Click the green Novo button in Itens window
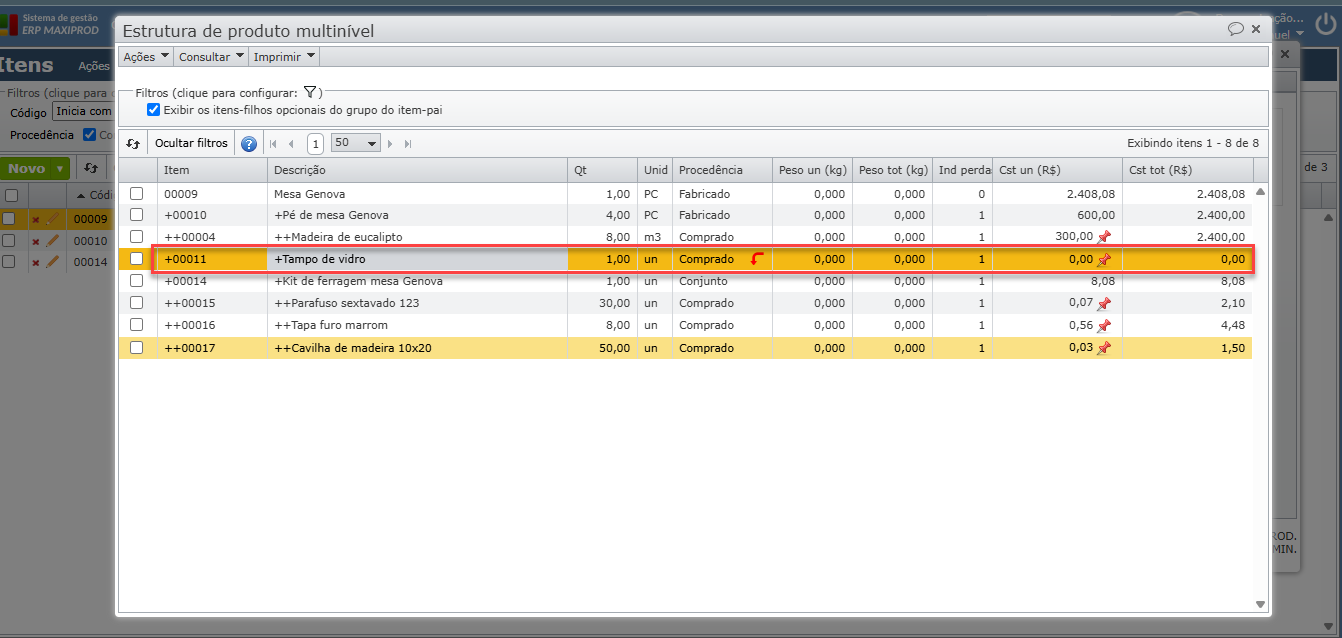 pos(27,169)
